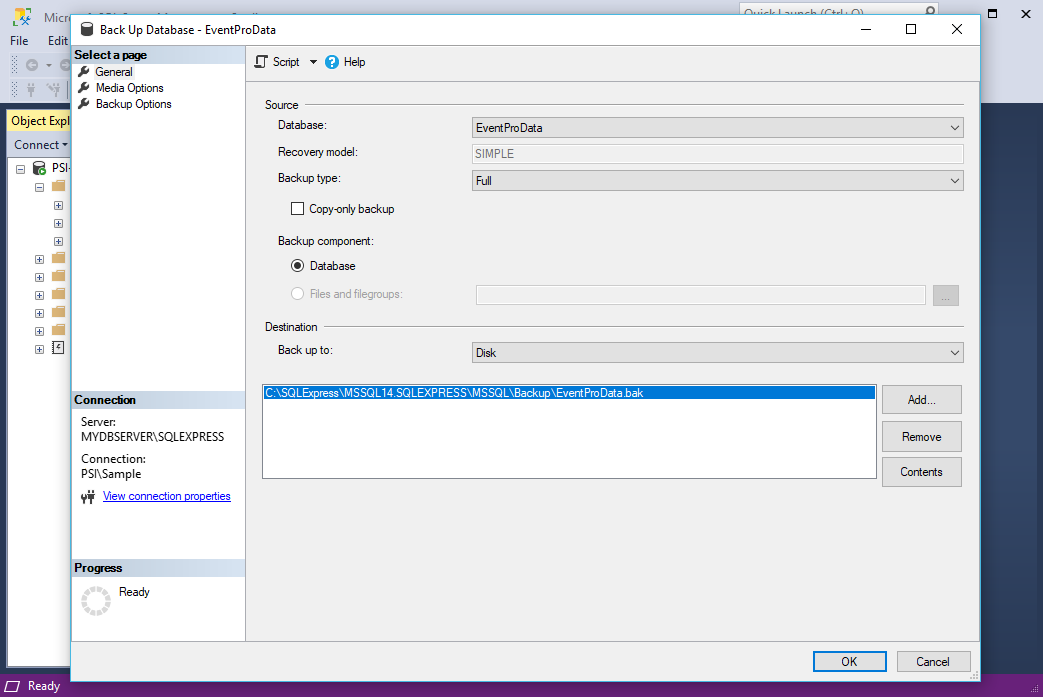This screenshot has width=1043, height=697.
Task: Click the plug icon beside View connection properties
Action: pos(88,497)
